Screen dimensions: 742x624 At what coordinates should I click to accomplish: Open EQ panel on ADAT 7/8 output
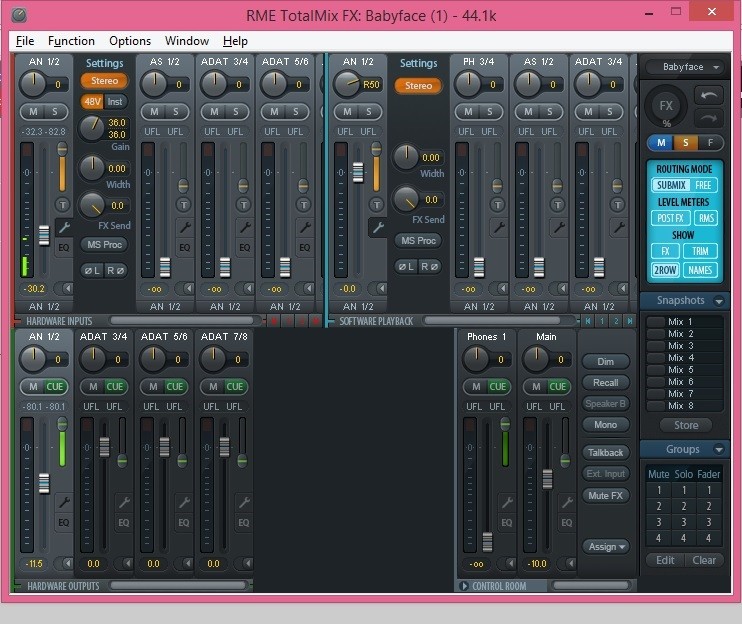pyautogui.click(x=243, y=522)
